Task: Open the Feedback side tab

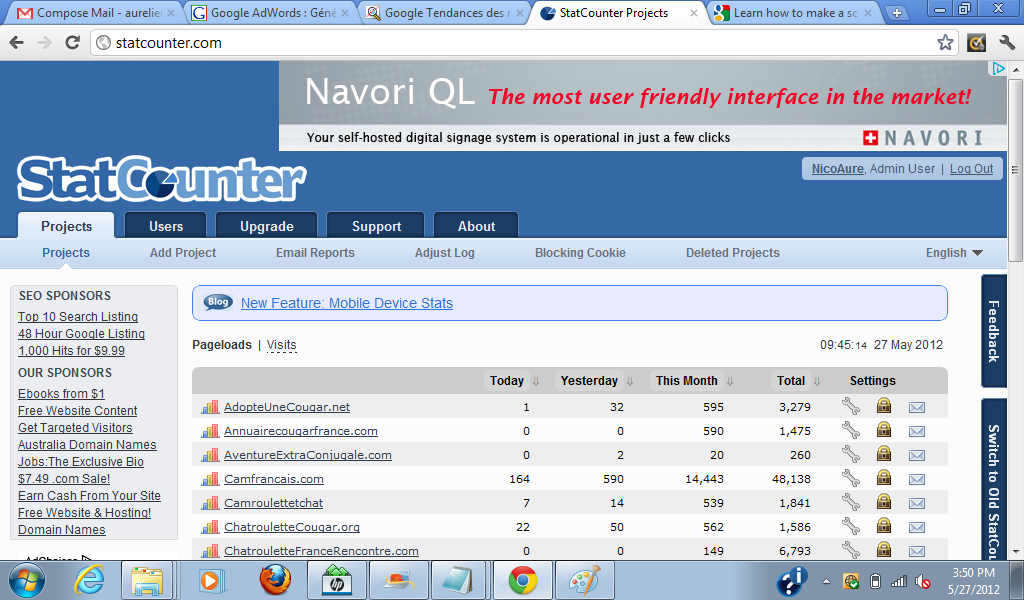Action: (994, 331)
